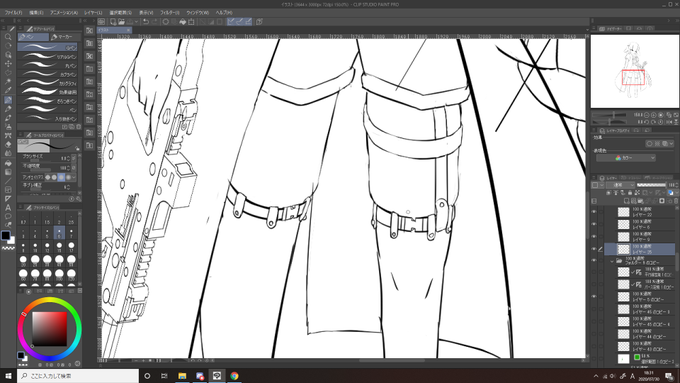Click the Open file folder icon

[x=121, y=21]
